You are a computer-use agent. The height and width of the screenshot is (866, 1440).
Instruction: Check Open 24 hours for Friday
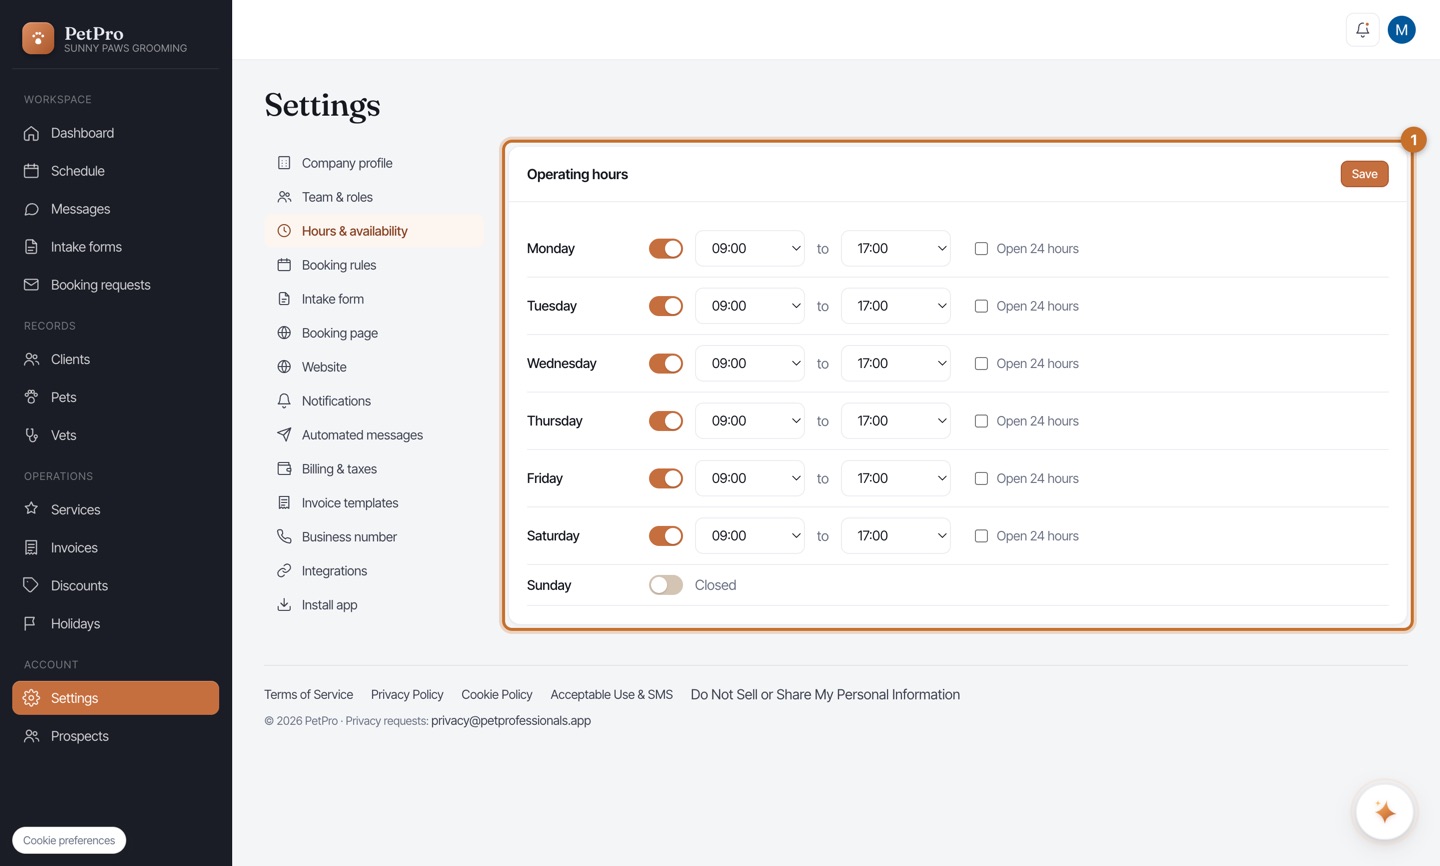pos(981,478)
